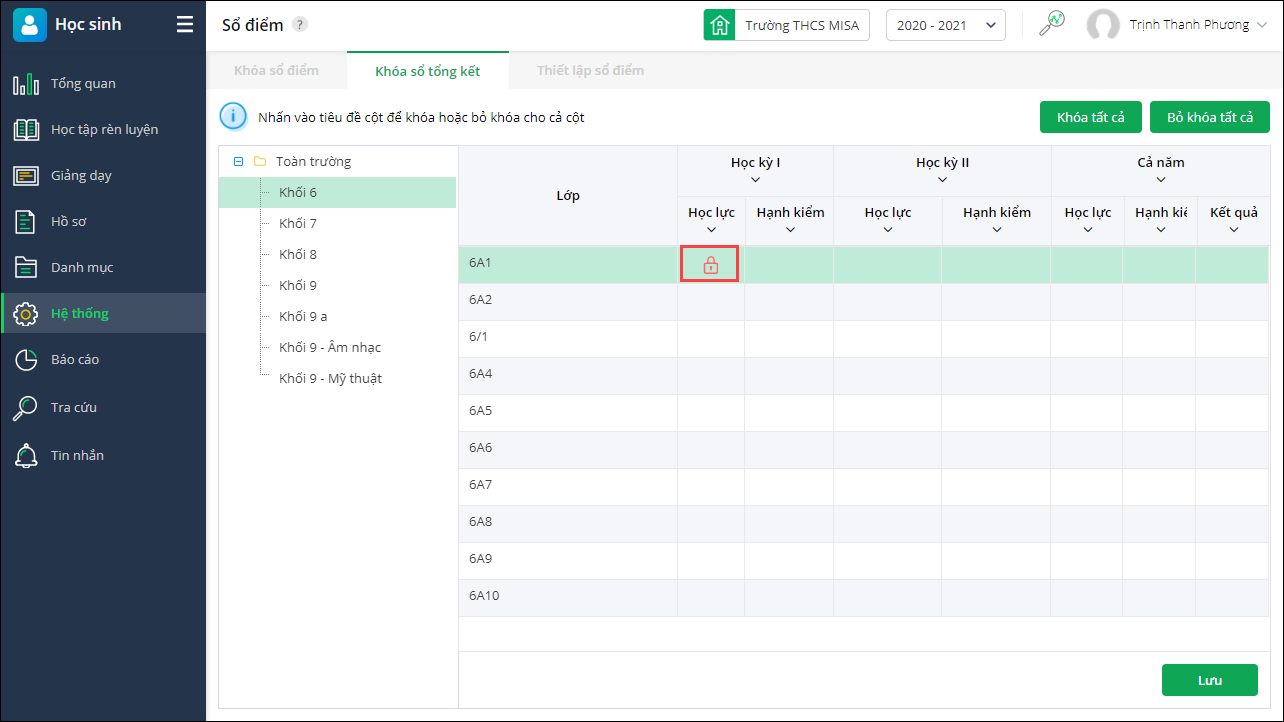Click the Bỏ khóa tất cả button
1284x722 pixels.
coord(1210,117)
